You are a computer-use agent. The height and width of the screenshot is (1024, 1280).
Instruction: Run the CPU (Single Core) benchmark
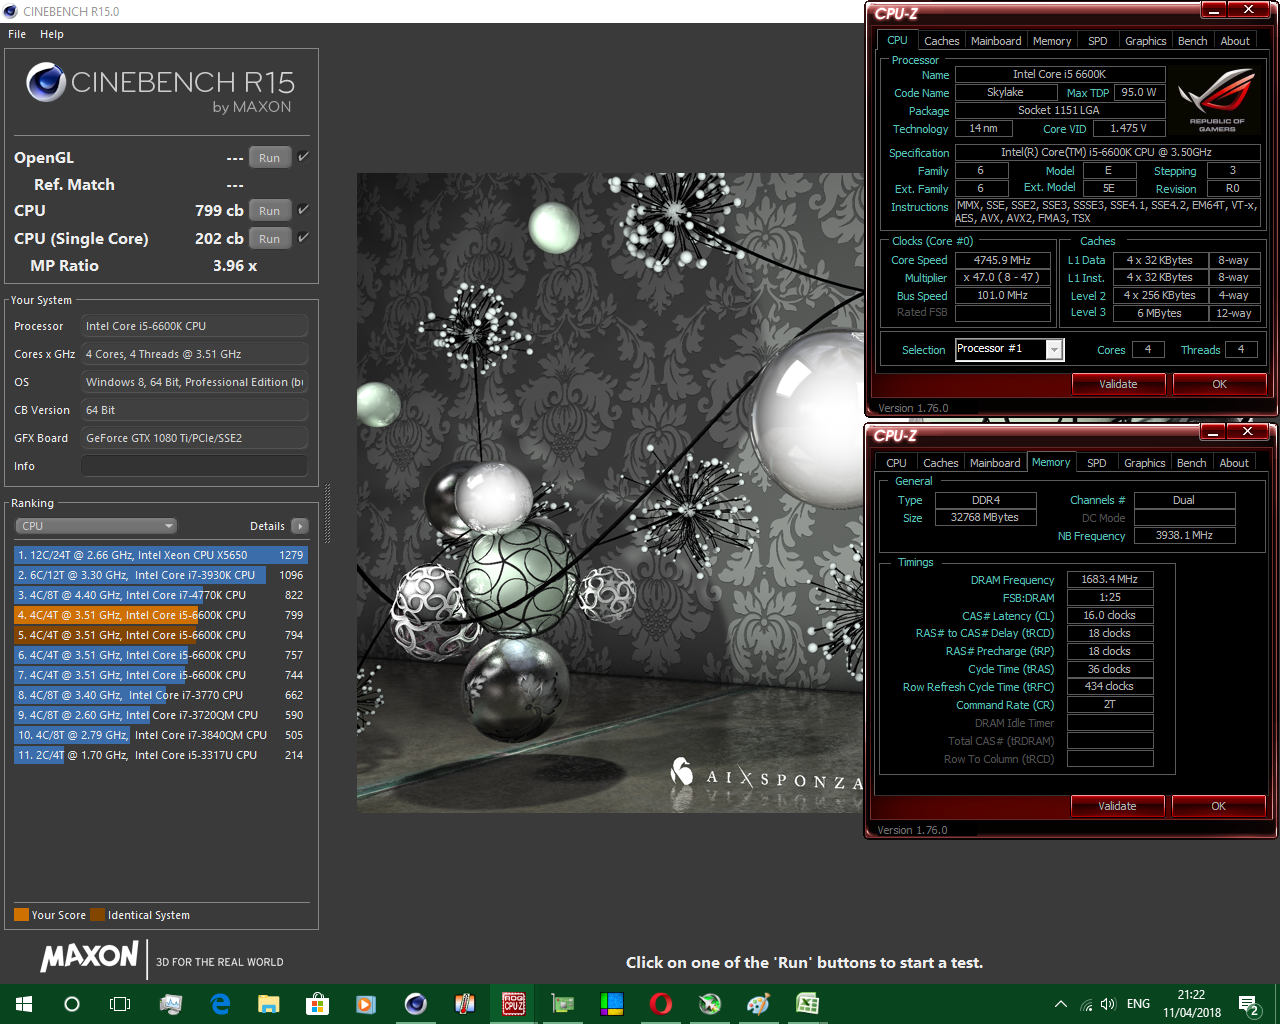click(x=270, y=238)
